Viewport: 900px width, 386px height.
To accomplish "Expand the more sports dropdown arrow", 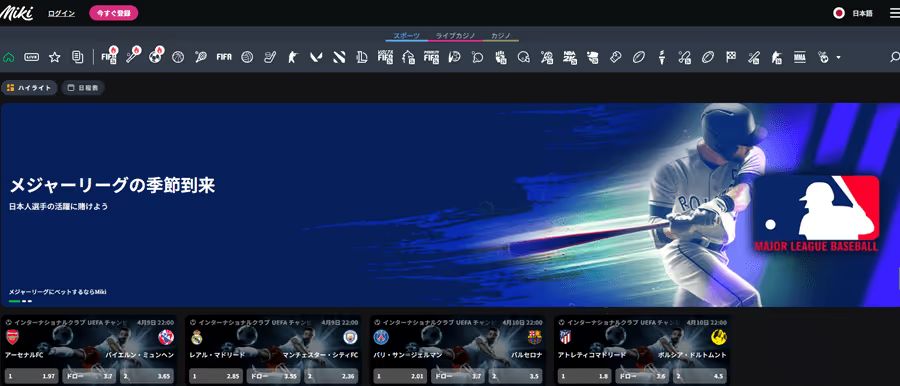I will click(x=839, y=57).
